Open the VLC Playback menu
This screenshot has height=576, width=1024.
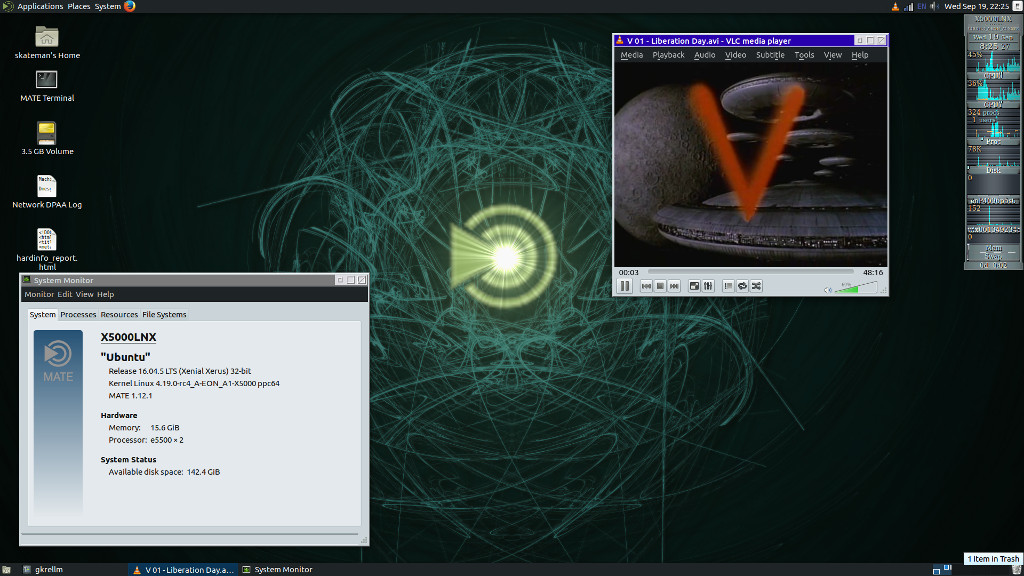coord(668,55)
